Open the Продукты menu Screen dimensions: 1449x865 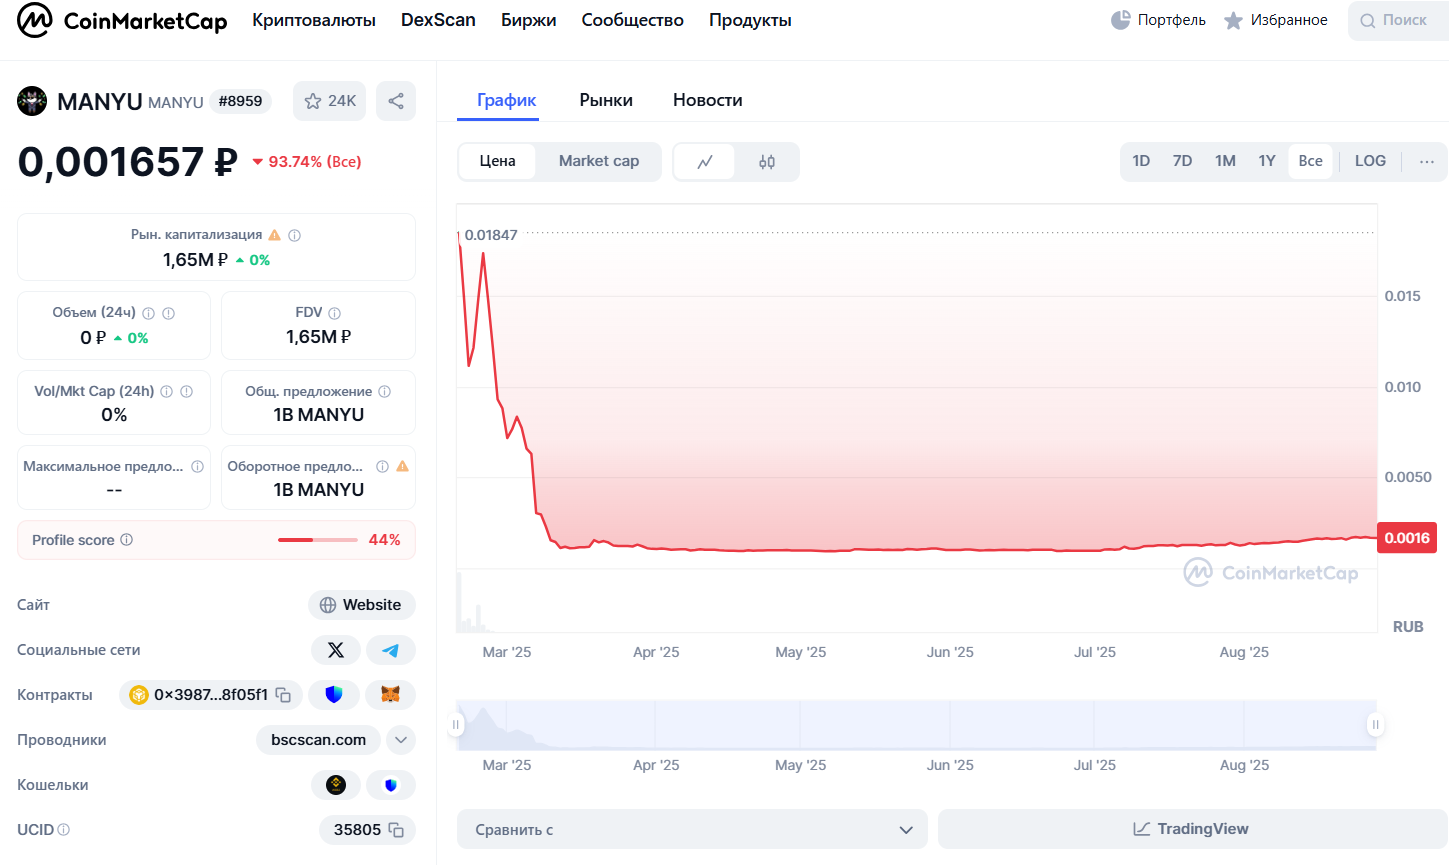pos(750,20)
